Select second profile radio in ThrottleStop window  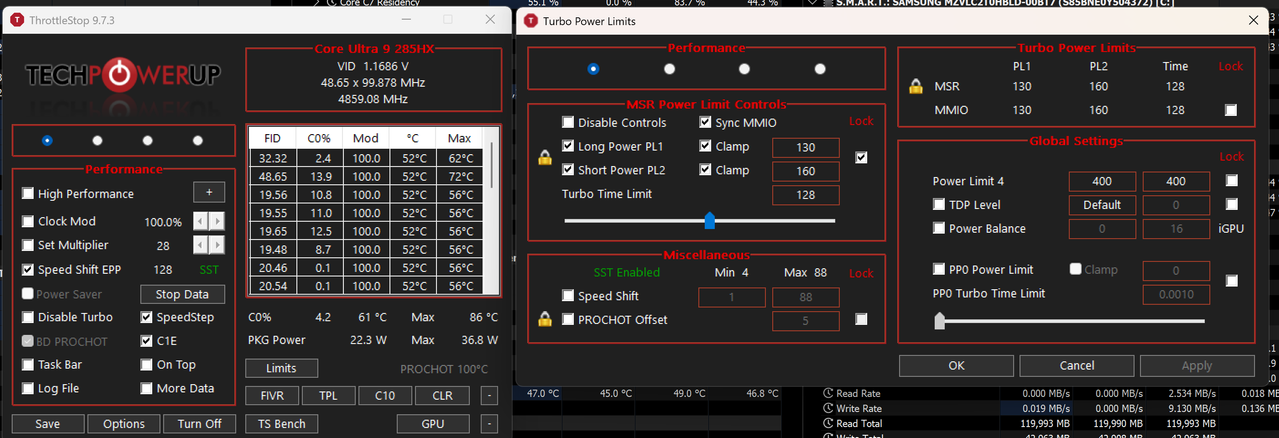pos(97,141)
